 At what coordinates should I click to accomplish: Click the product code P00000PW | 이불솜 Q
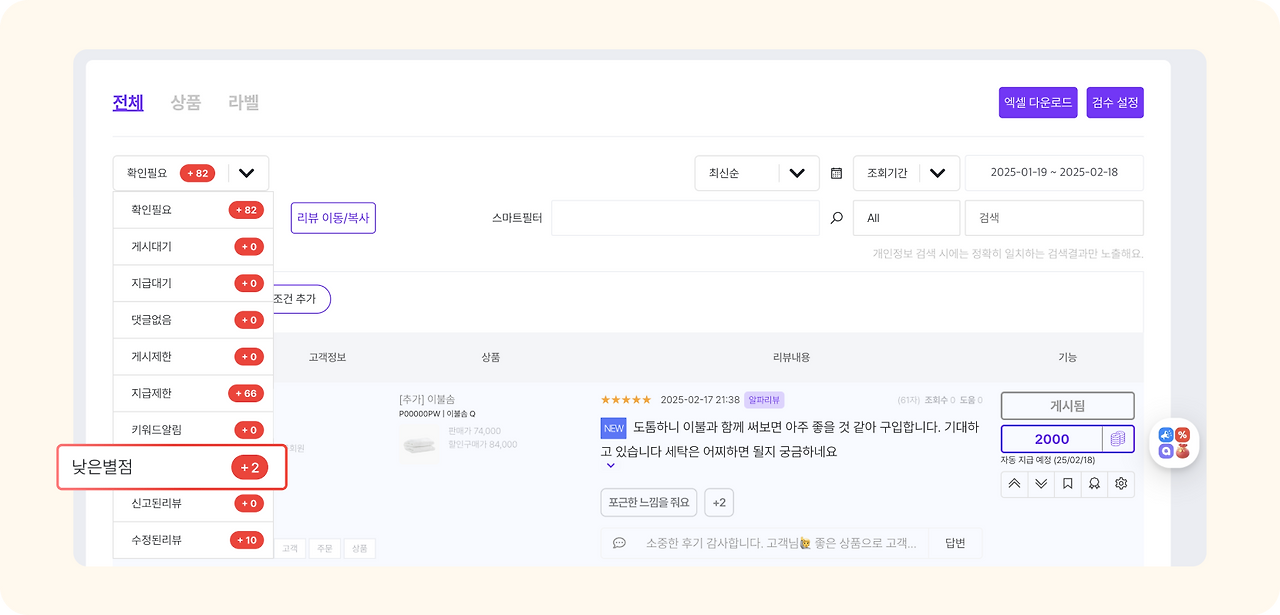pos(437,414)
